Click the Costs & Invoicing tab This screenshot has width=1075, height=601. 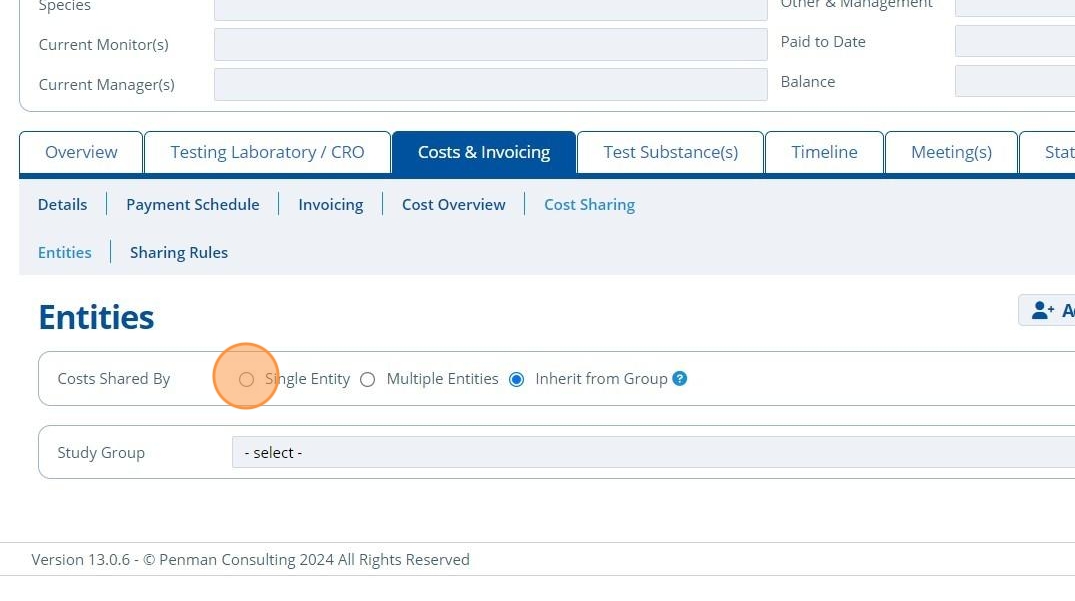click(484, 152)
